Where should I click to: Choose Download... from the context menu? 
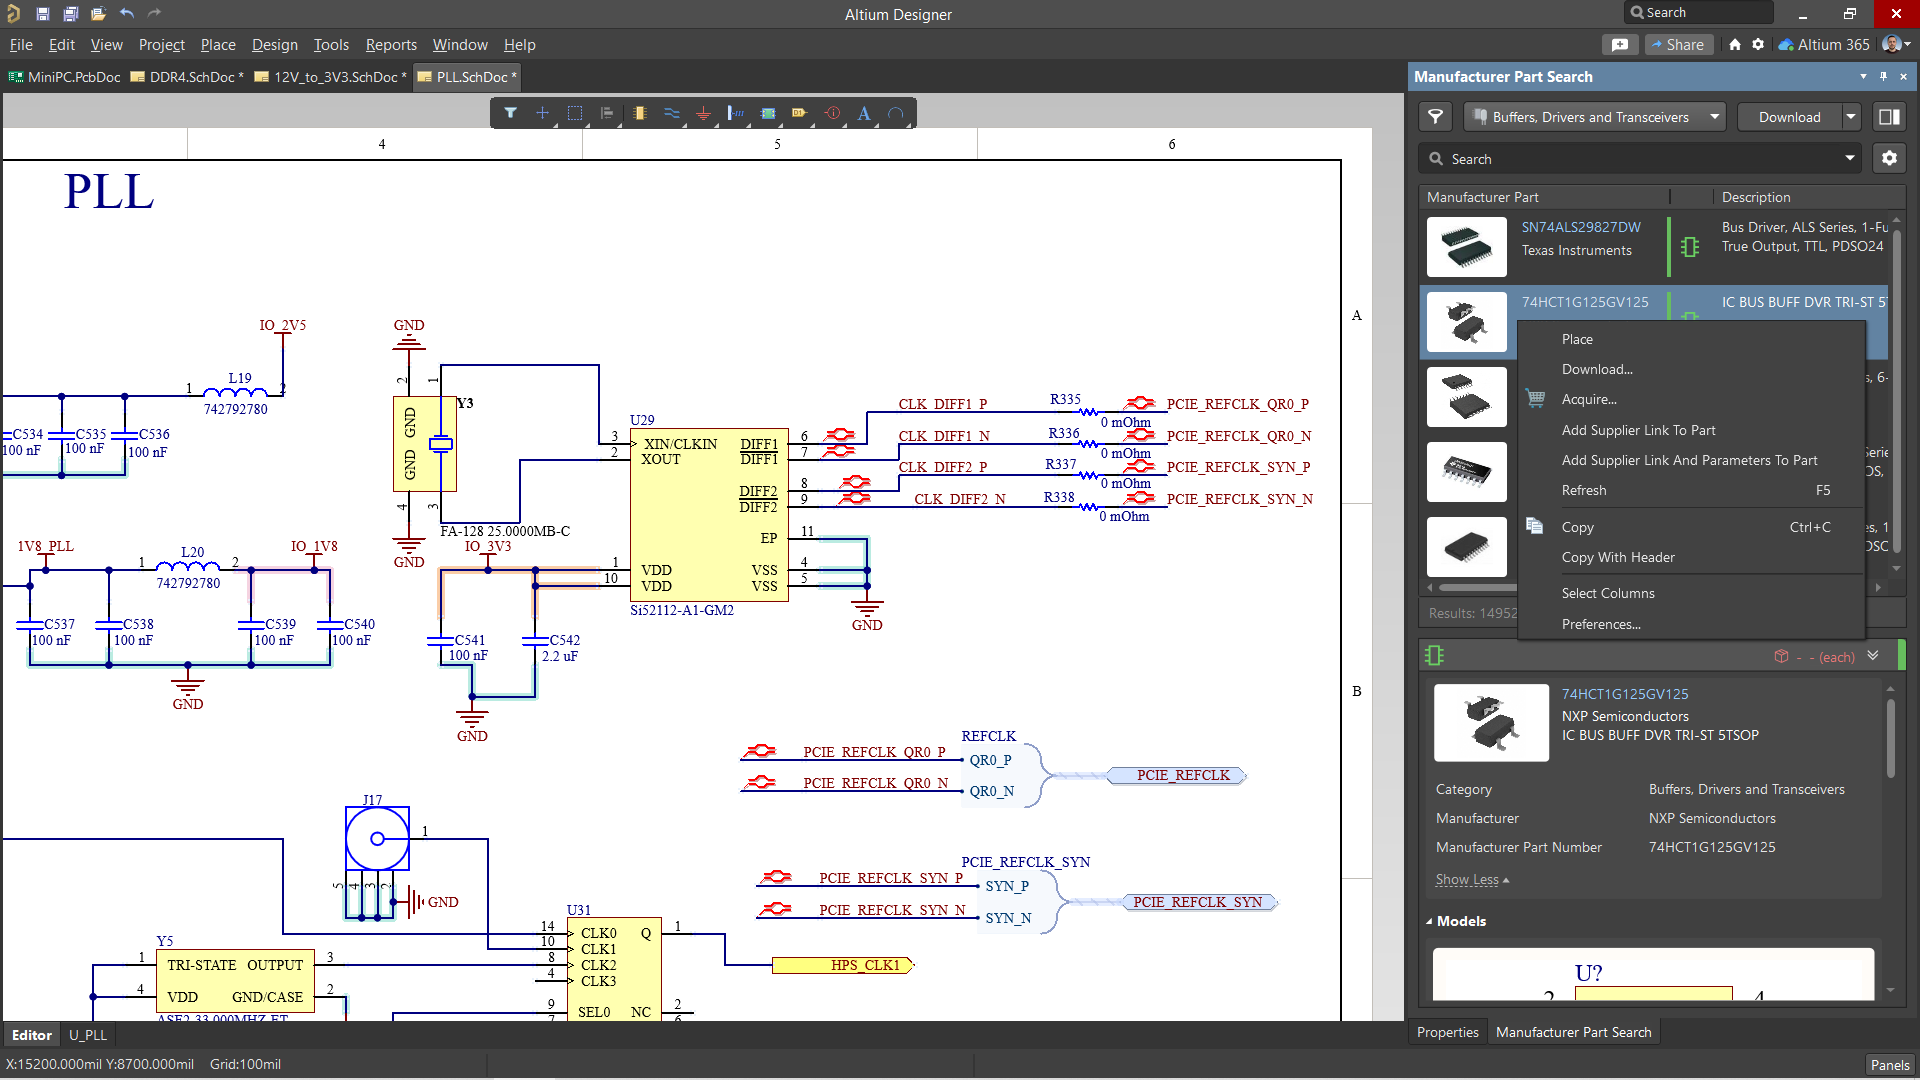[1597, 369]
